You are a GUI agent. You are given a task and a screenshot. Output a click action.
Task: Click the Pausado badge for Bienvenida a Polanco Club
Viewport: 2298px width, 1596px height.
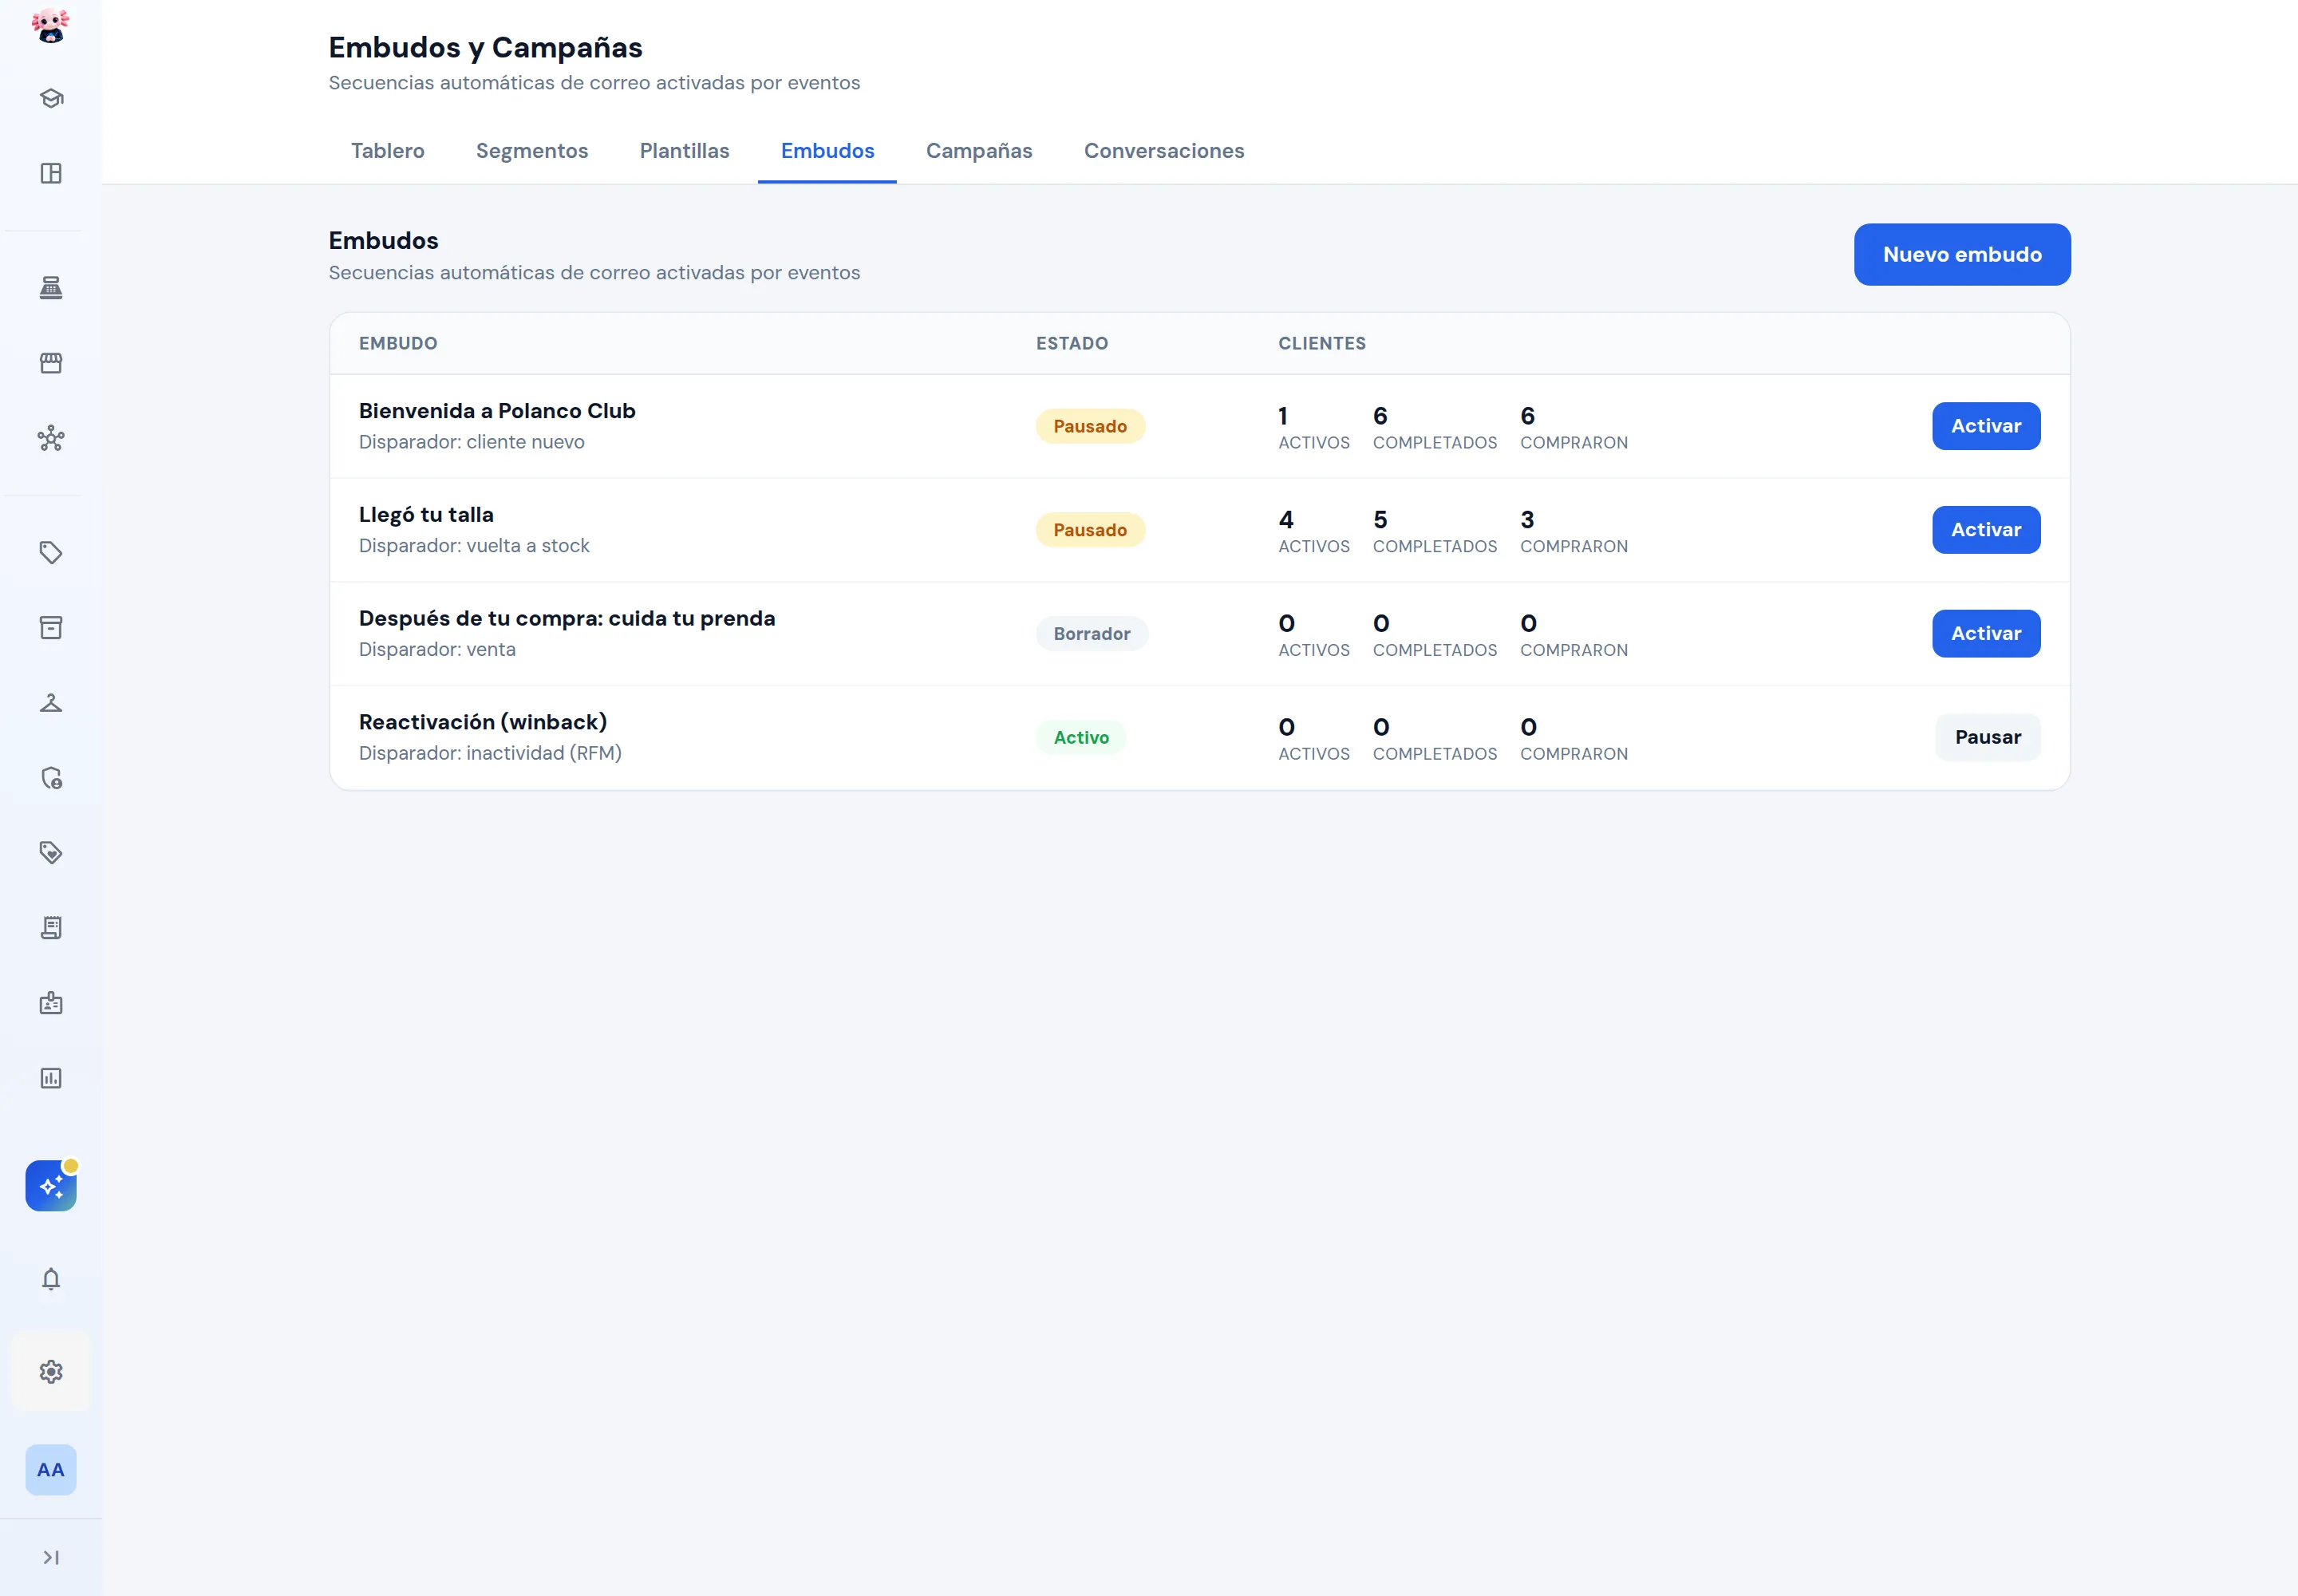coord(1090,426)
